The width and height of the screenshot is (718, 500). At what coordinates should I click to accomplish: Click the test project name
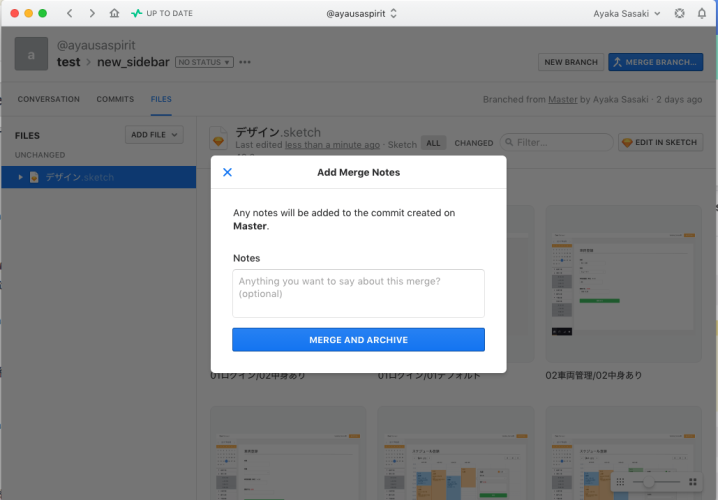point(68,62)
